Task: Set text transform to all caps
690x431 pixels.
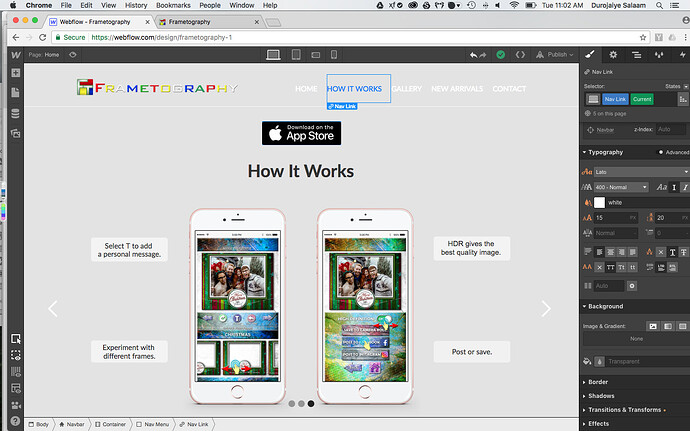Action: tap(610, 267)
